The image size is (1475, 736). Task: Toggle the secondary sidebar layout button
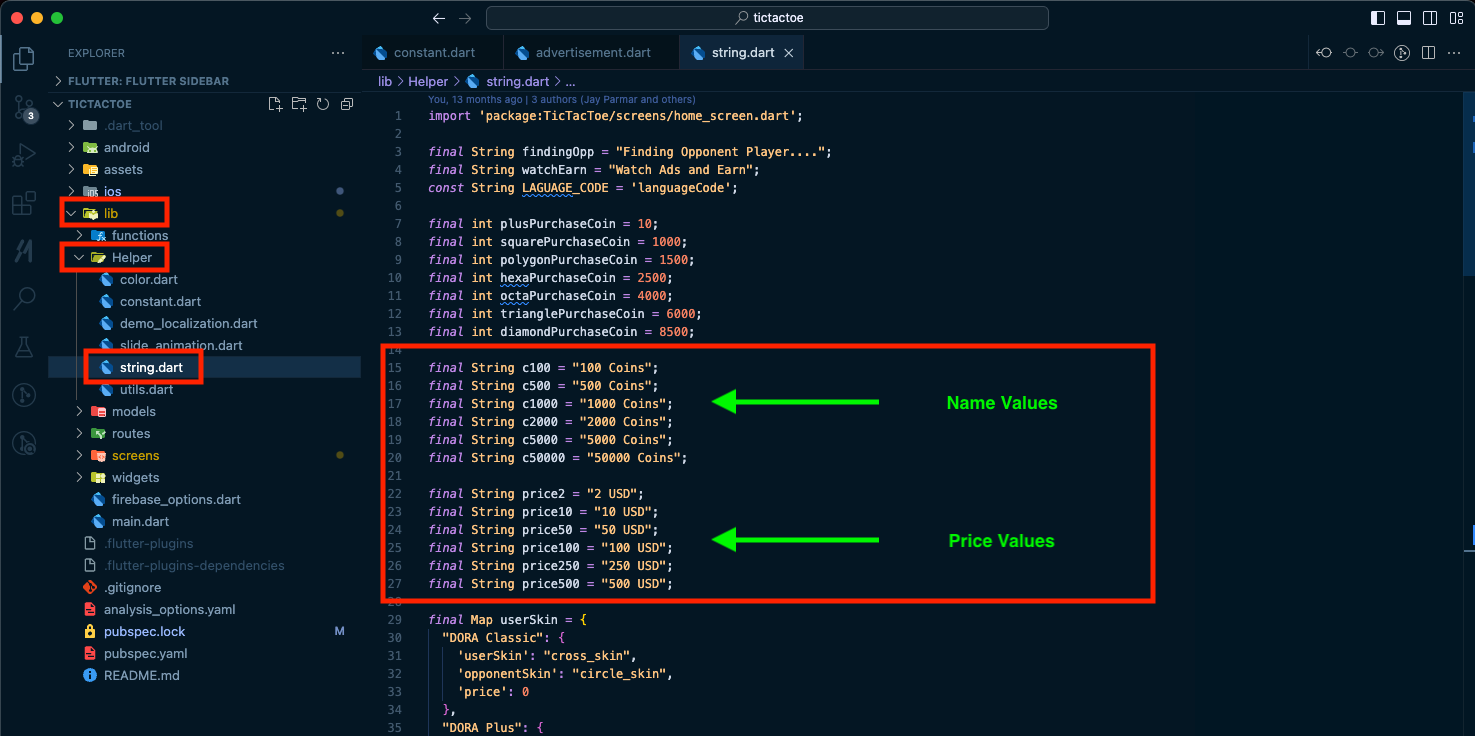(1430, 18)
